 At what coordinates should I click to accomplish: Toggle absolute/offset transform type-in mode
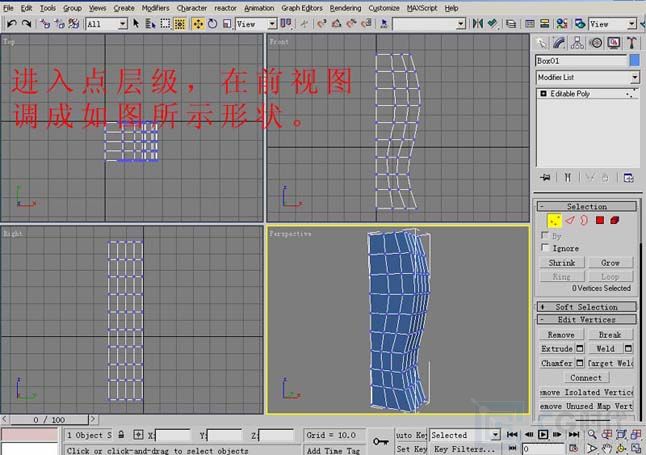(138, 435)
